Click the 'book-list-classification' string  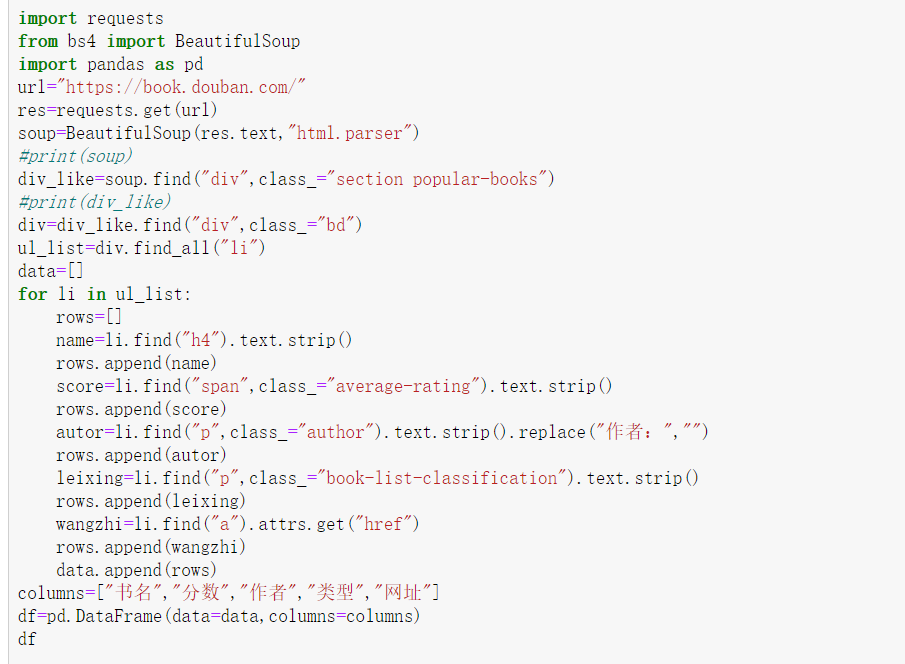(x=439, y=478)
